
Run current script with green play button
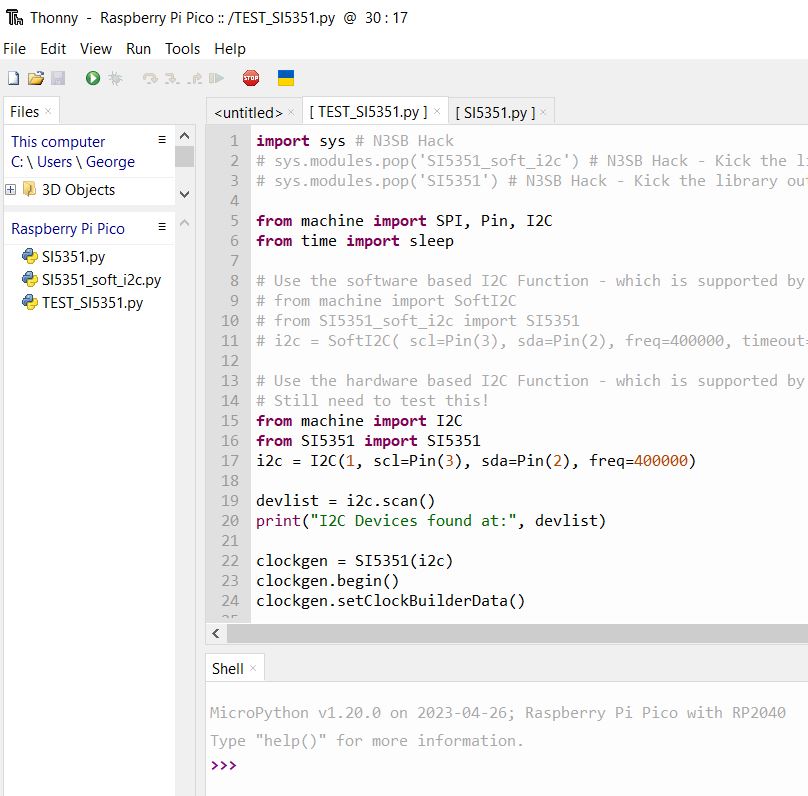click(92, 78)
